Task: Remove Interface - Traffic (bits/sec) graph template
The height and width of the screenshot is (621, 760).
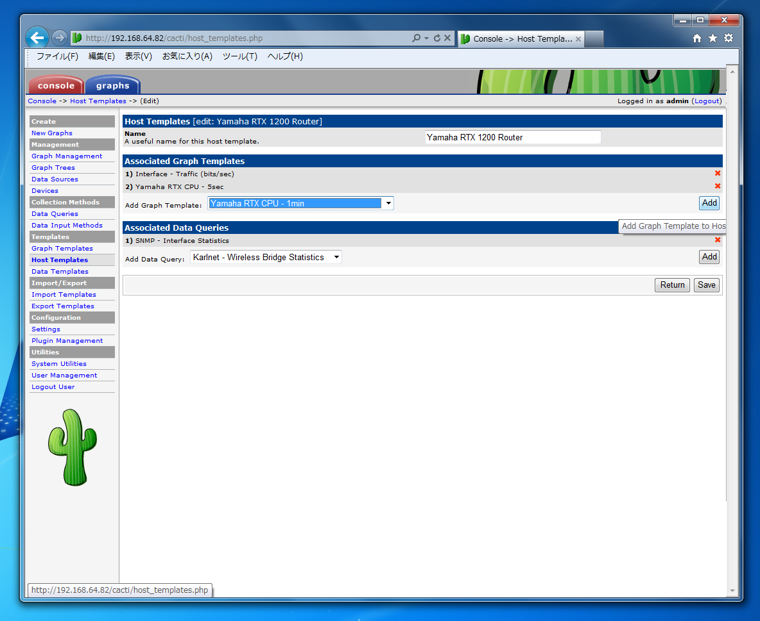Action: click(x=717, y=173)
